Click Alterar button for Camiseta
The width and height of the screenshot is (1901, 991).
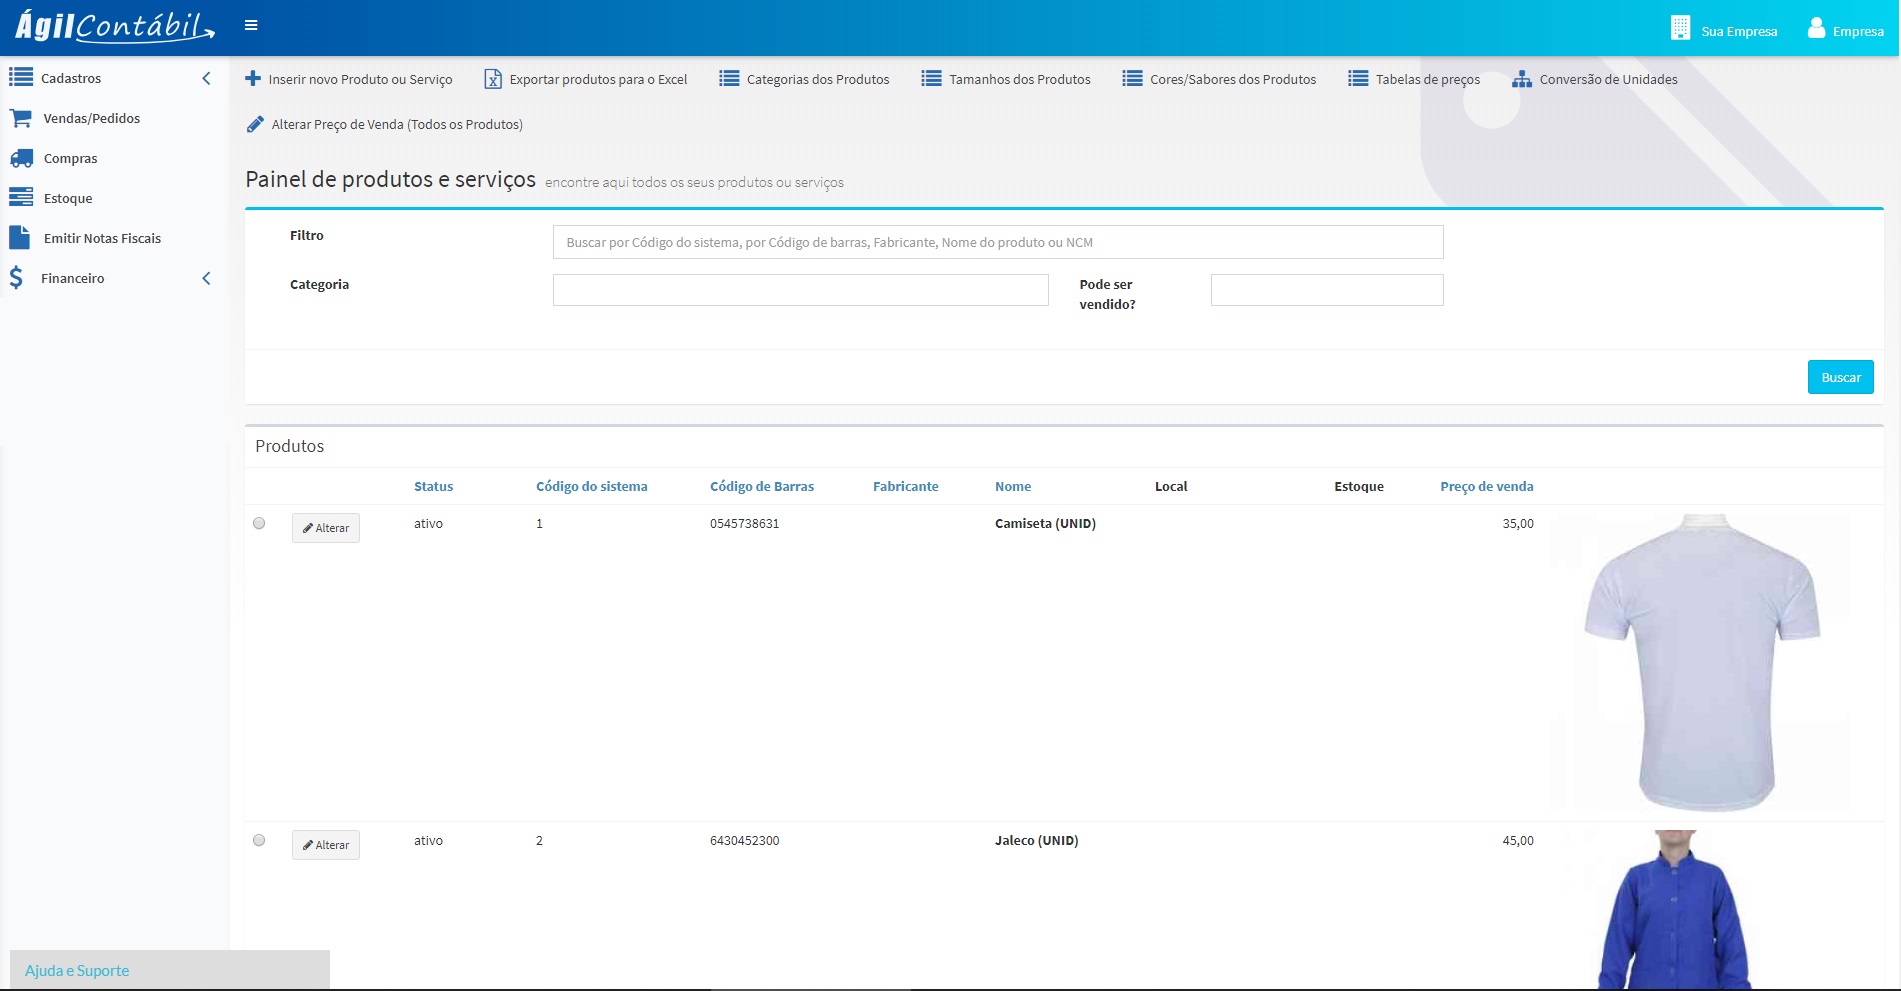click(x=326, y=528)
